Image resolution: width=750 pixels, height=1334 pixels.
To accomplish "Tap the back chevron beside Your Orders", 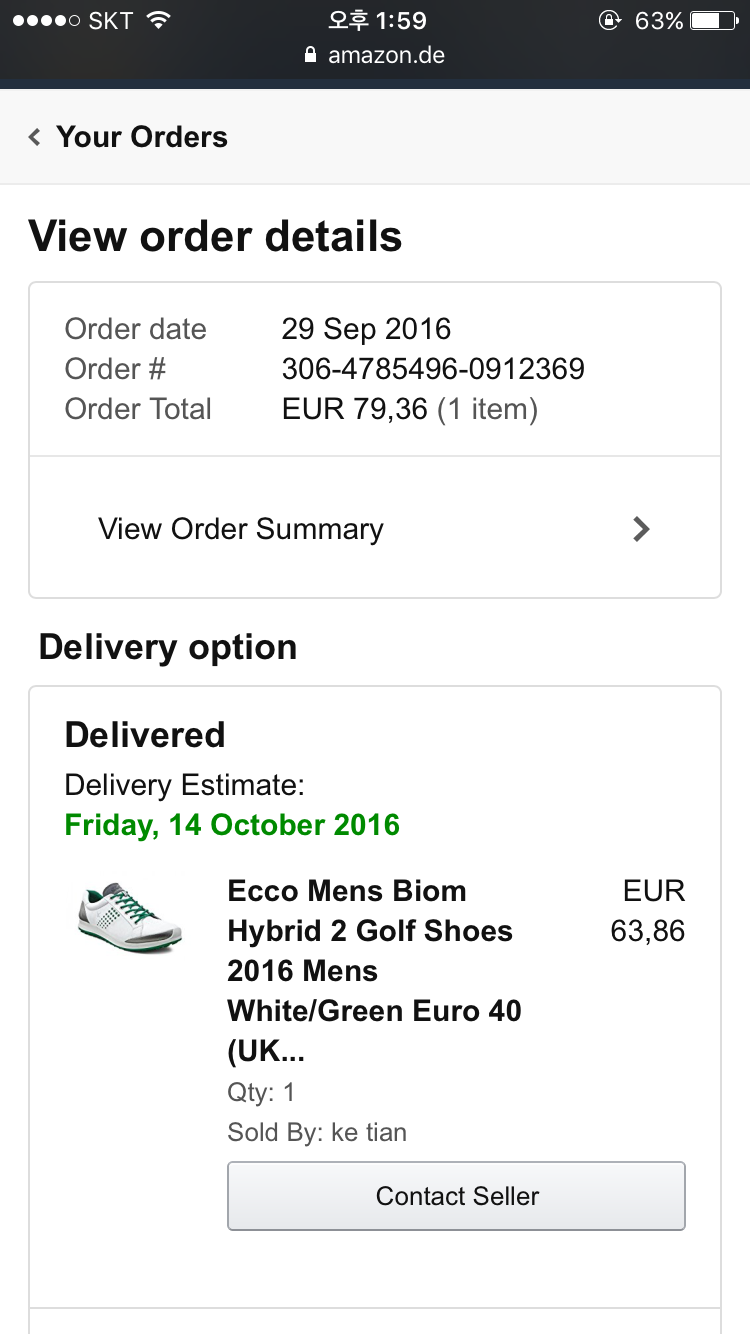I will tap(35, 138).
